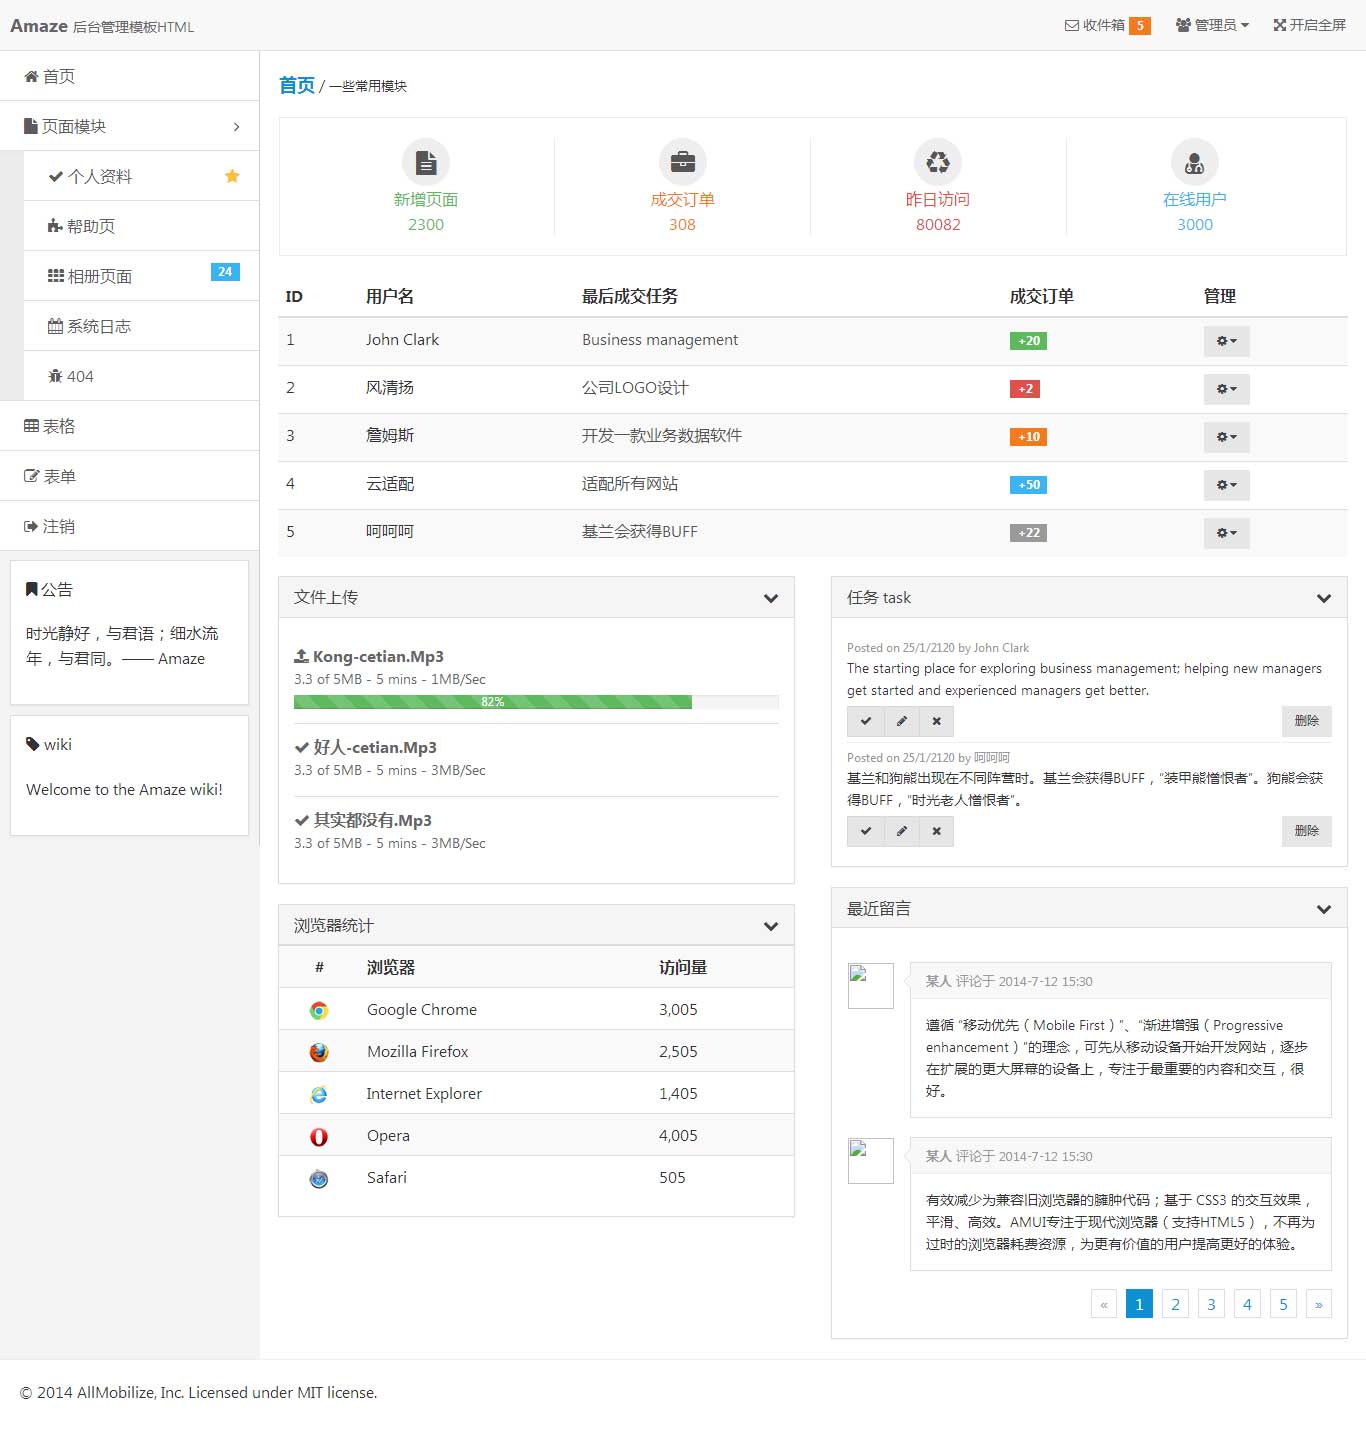Open 系统日志 in the sidebar

141,326
